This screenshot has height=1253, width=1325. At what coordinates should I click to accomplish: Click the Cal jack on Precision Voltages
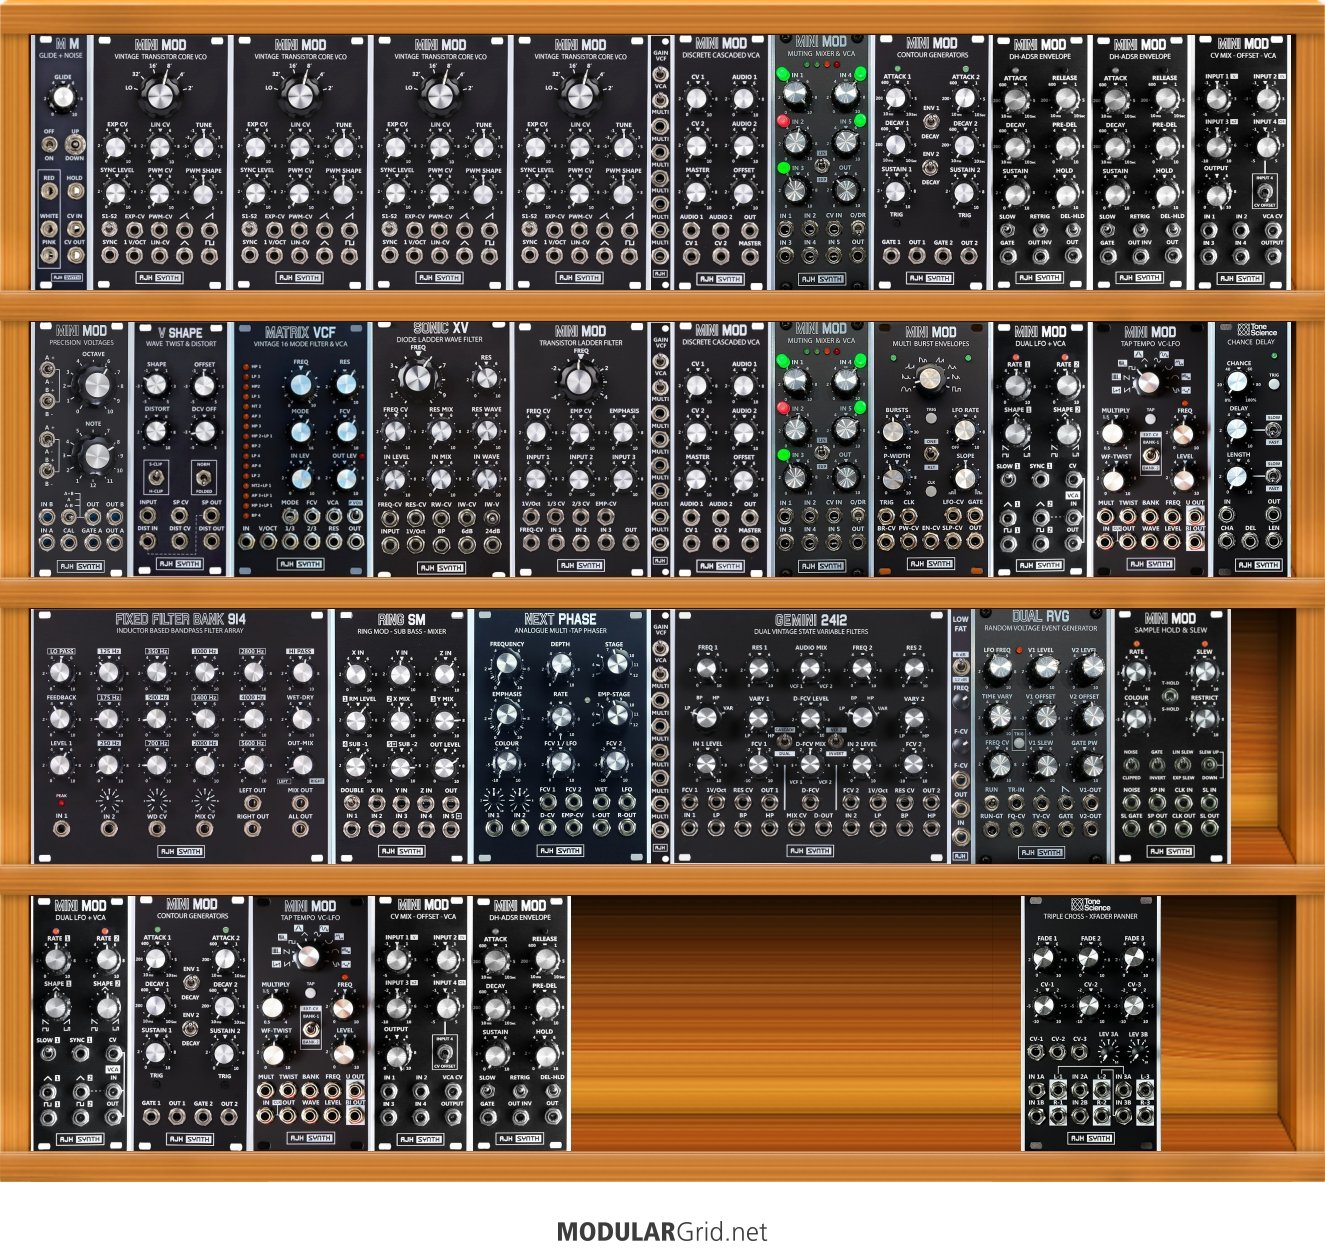point(69,545)
